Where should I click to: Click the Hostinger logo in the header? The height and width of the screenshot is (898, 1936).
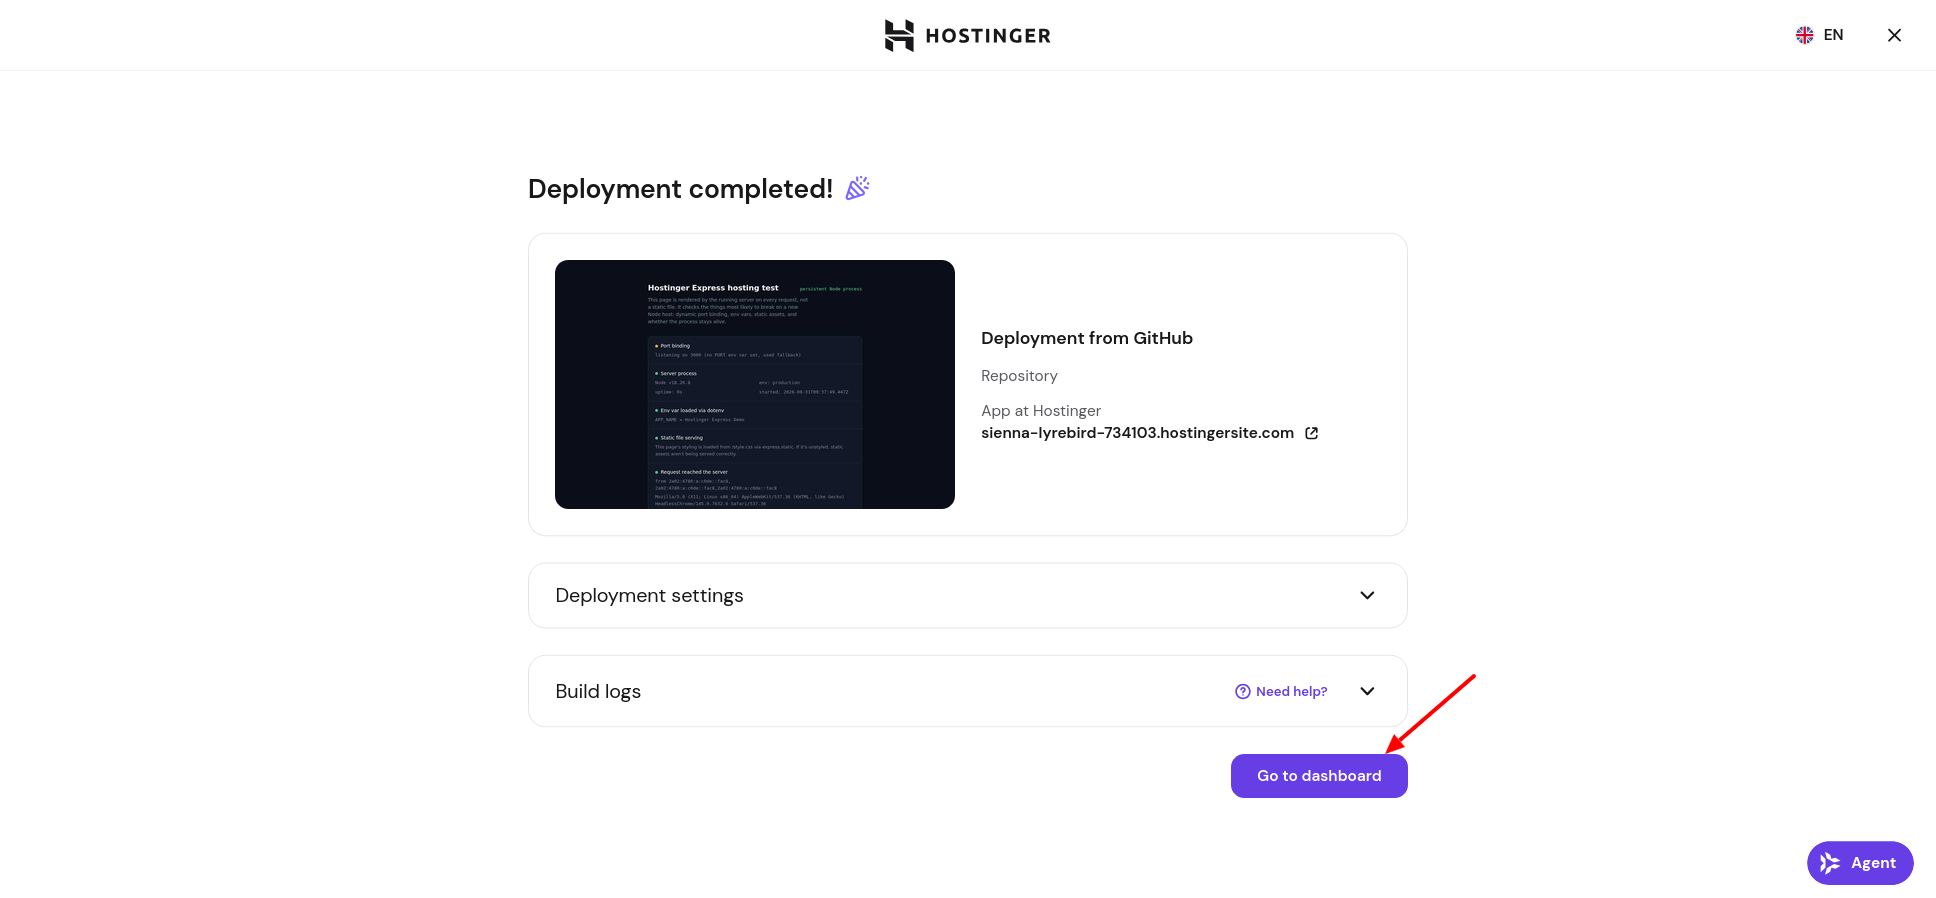point(968,35)
